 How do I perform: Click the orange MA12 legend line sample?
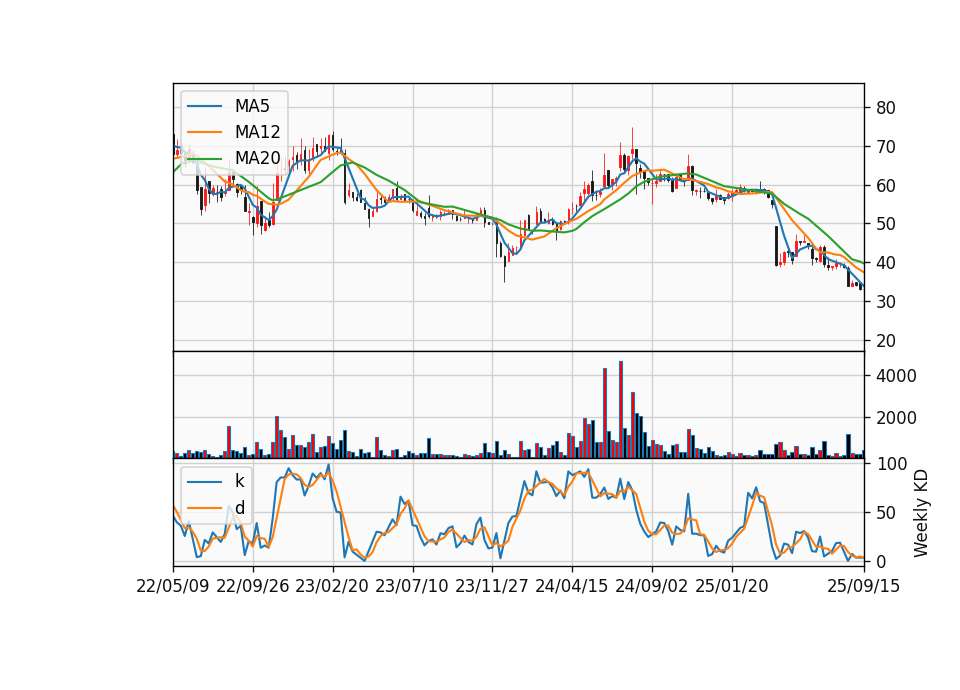[204, 132]
